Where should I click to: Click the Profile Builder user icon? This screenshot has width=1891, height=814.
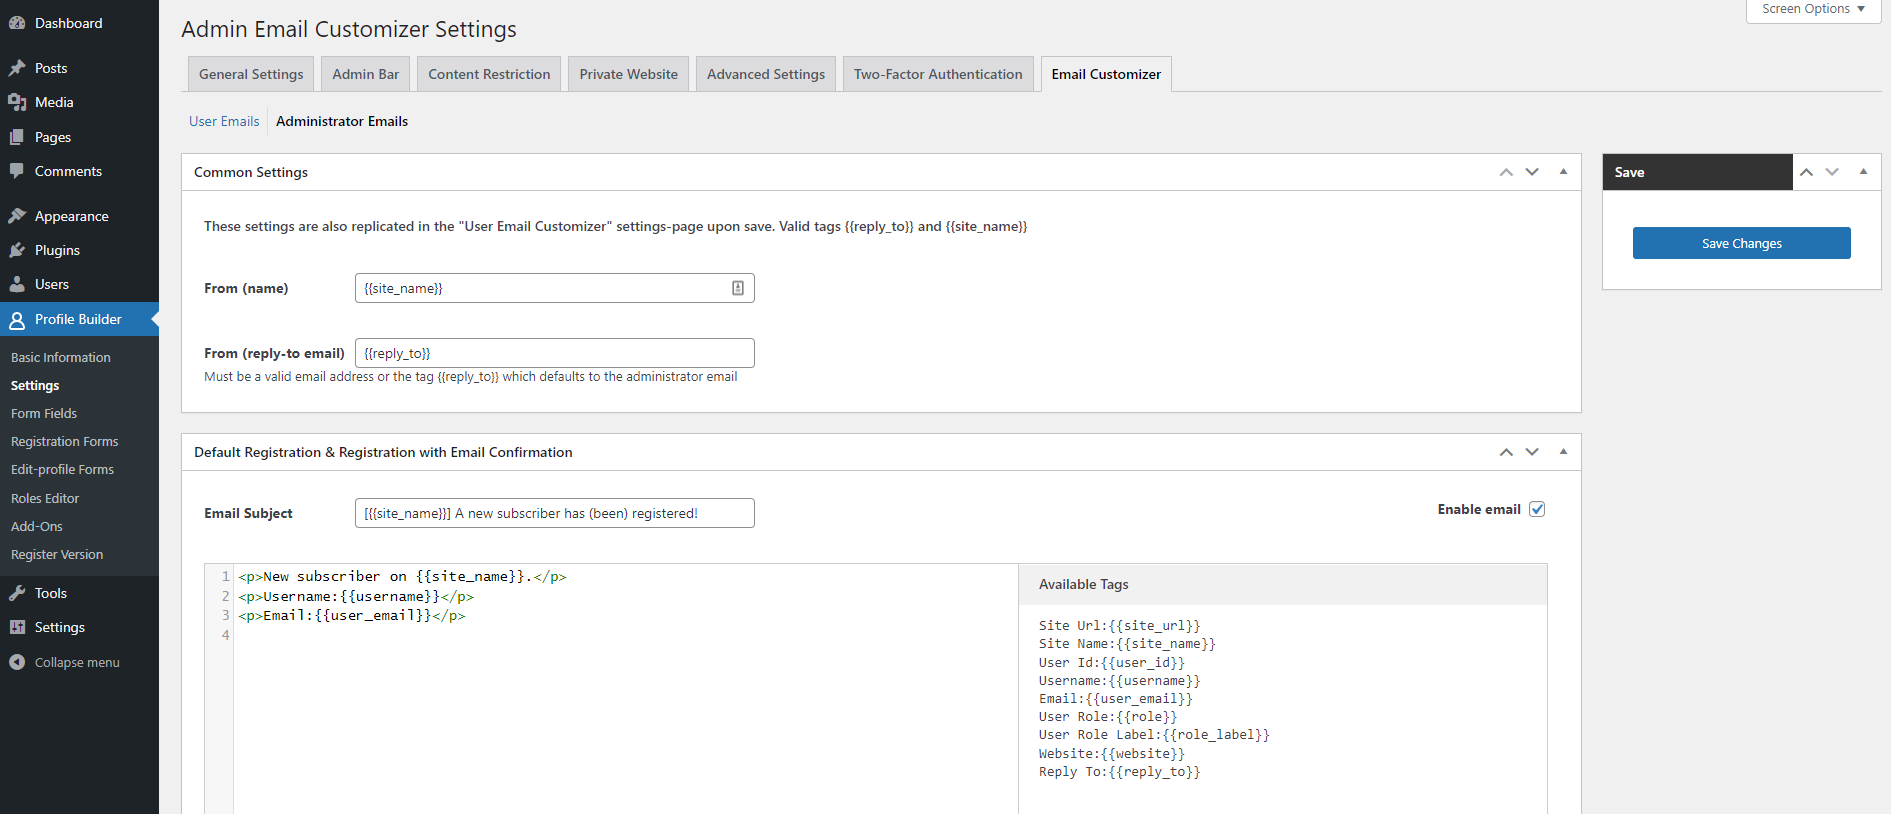click(17, 320)
